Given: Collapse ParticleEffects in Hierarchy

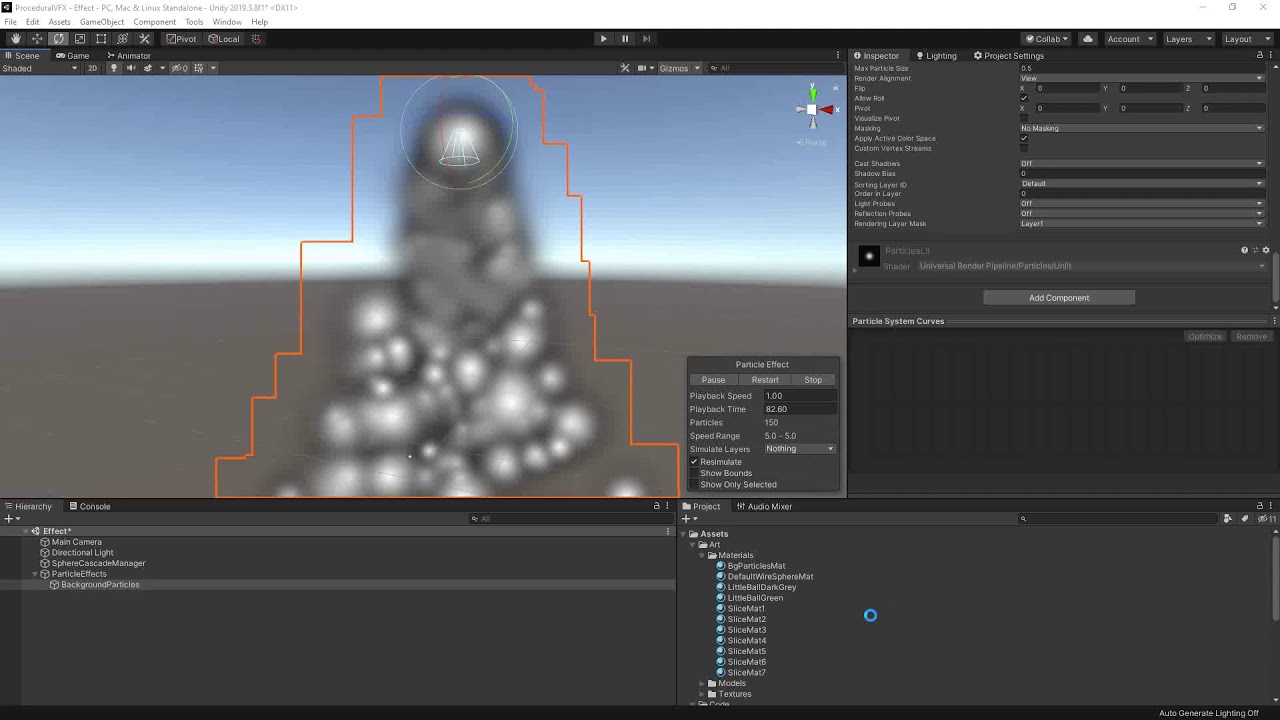Looking at the screenshot, I should [x=35, y=574].
